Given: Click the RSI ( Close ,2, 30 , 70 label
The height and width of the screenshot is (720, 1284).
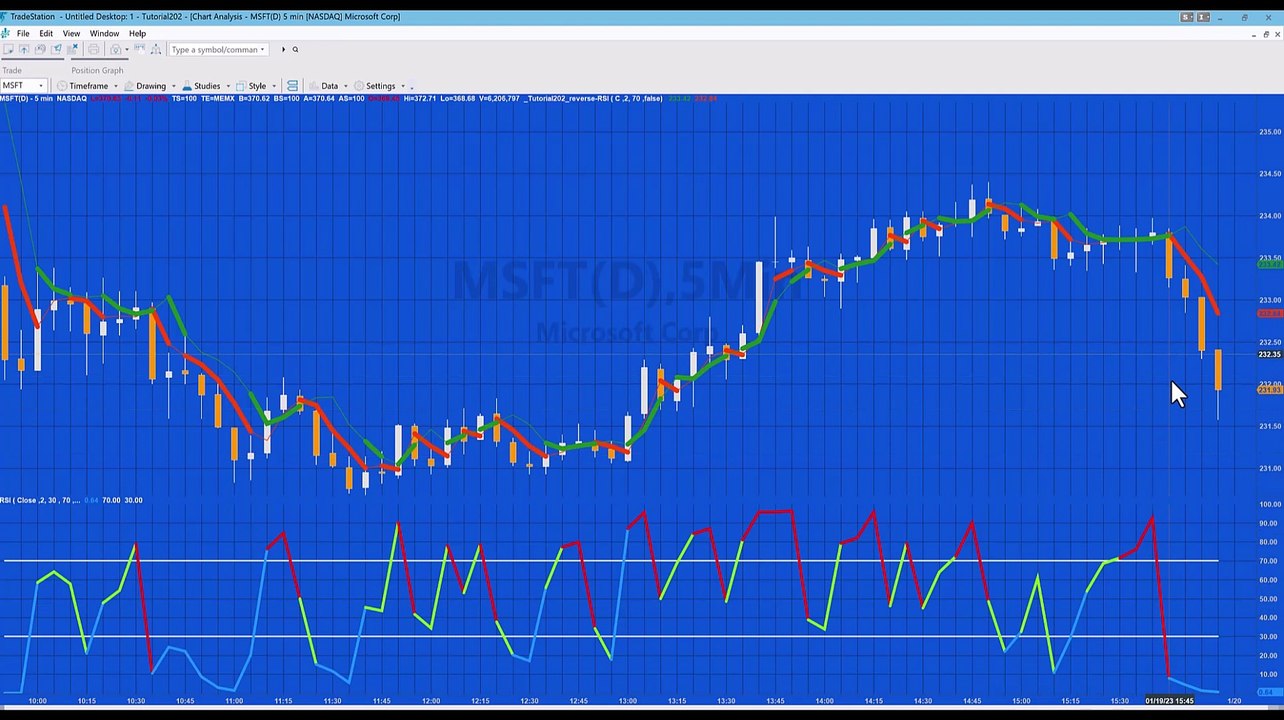Looking at the screenshot, I should tap(40, 500).
